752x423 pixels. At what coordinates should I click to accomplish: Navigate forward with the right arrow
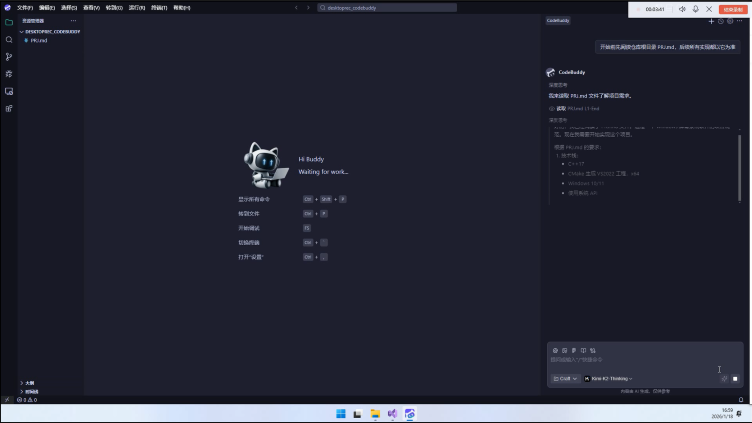[x=308, y=8]
